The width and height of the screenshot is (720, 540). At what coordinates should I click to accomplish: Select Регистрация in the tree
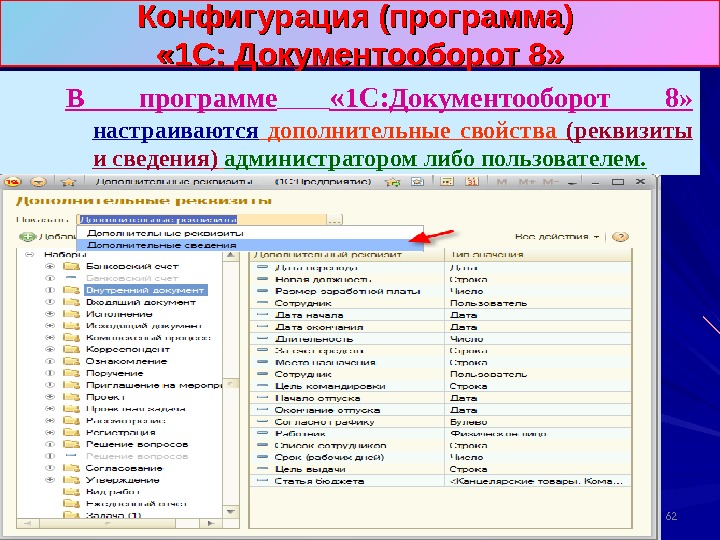pyautogui.click(x=120, y=433)
